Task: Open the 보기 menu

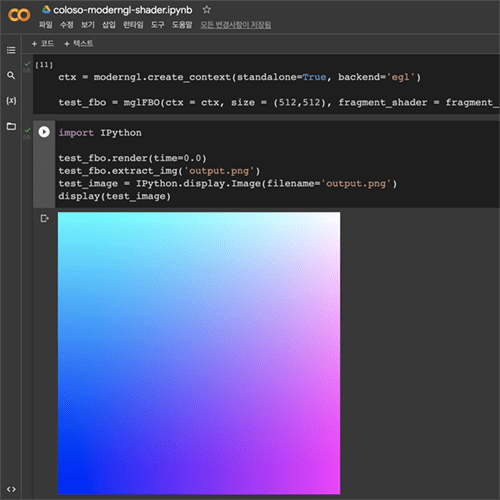Action: tap(88, 25)
